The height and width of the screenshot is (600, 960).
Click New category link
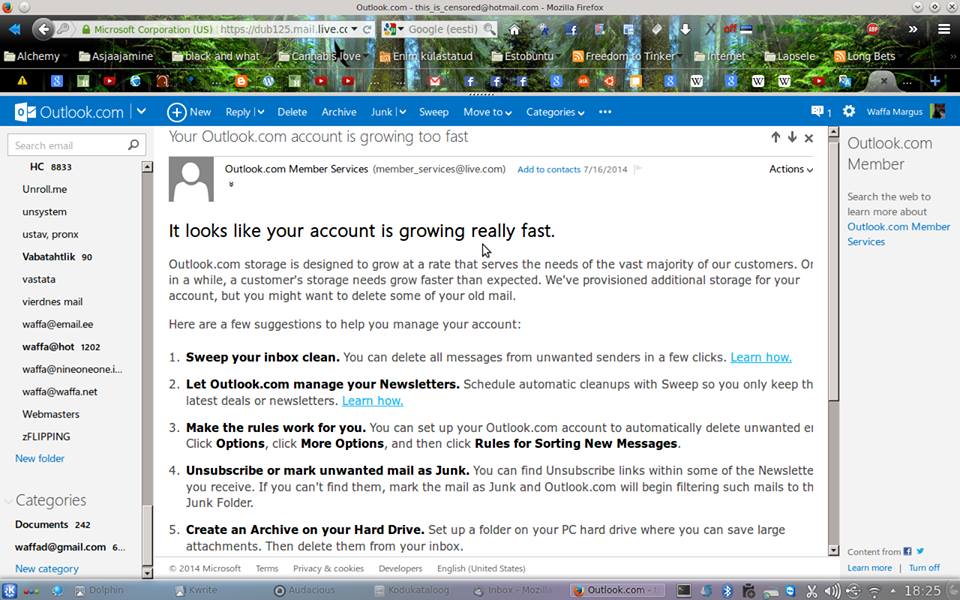pyautogui.click(x=47, y=569)
